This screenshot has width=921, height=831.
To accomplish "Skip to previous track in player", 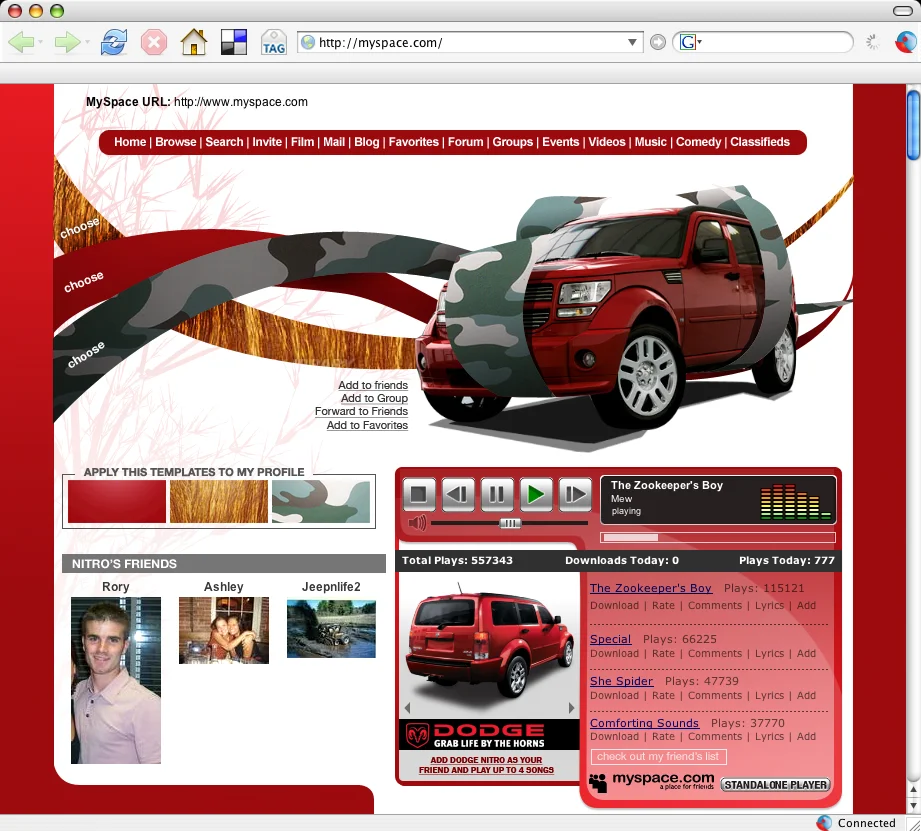I will click(458, 494).
